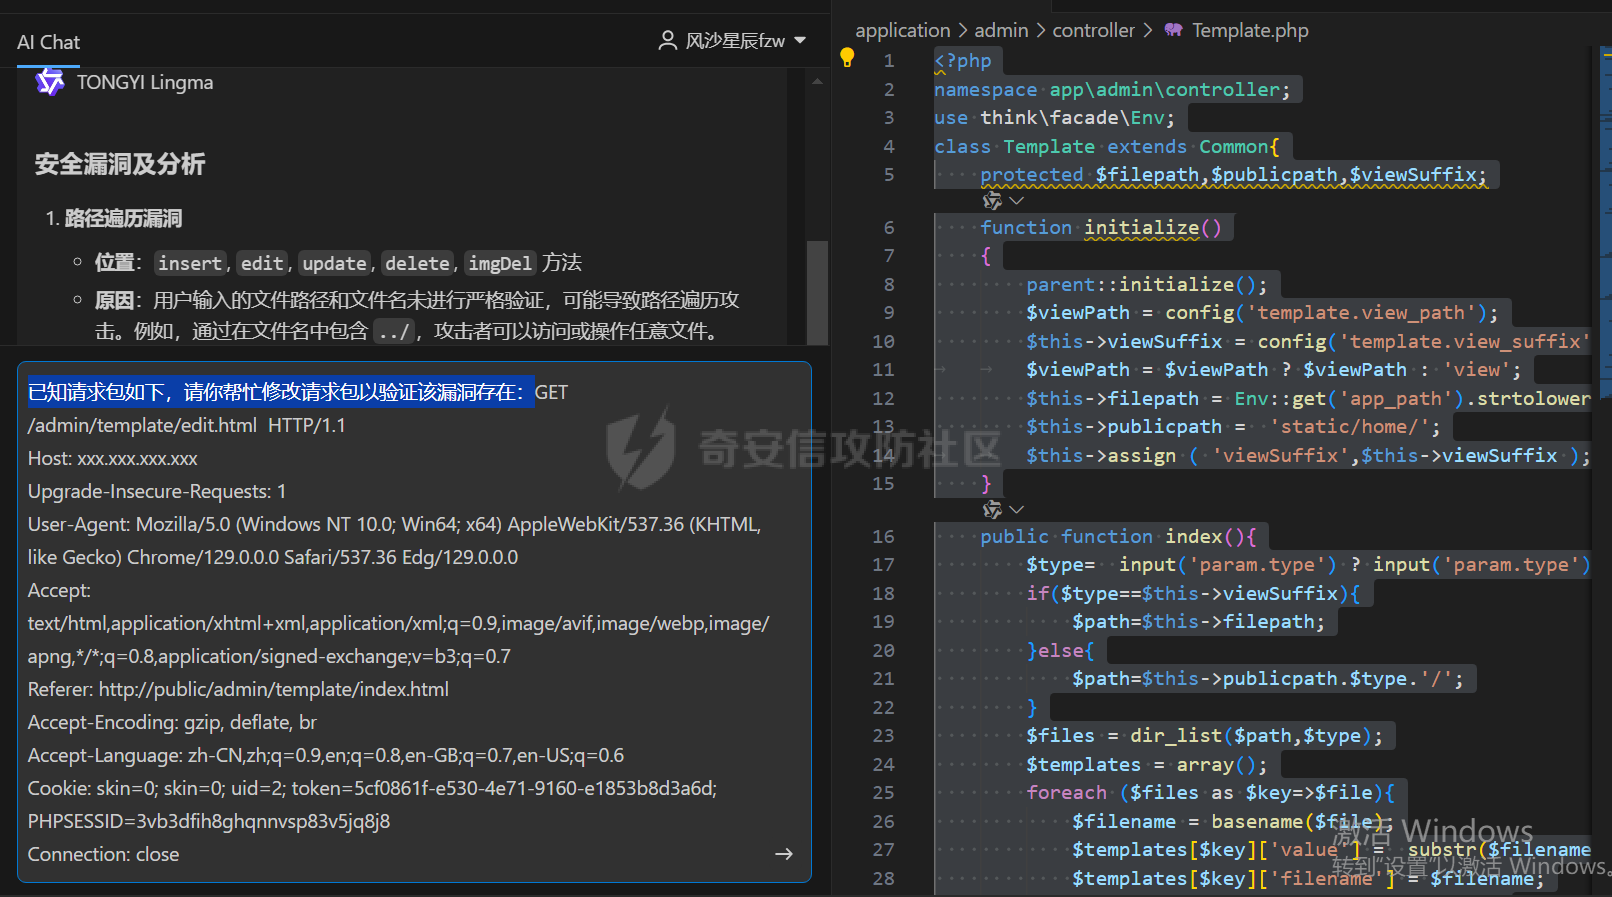Viewport: 1612px width, 897px height.
Task: Select the admin breadcrumb segment
Action: click(1001, 30)
